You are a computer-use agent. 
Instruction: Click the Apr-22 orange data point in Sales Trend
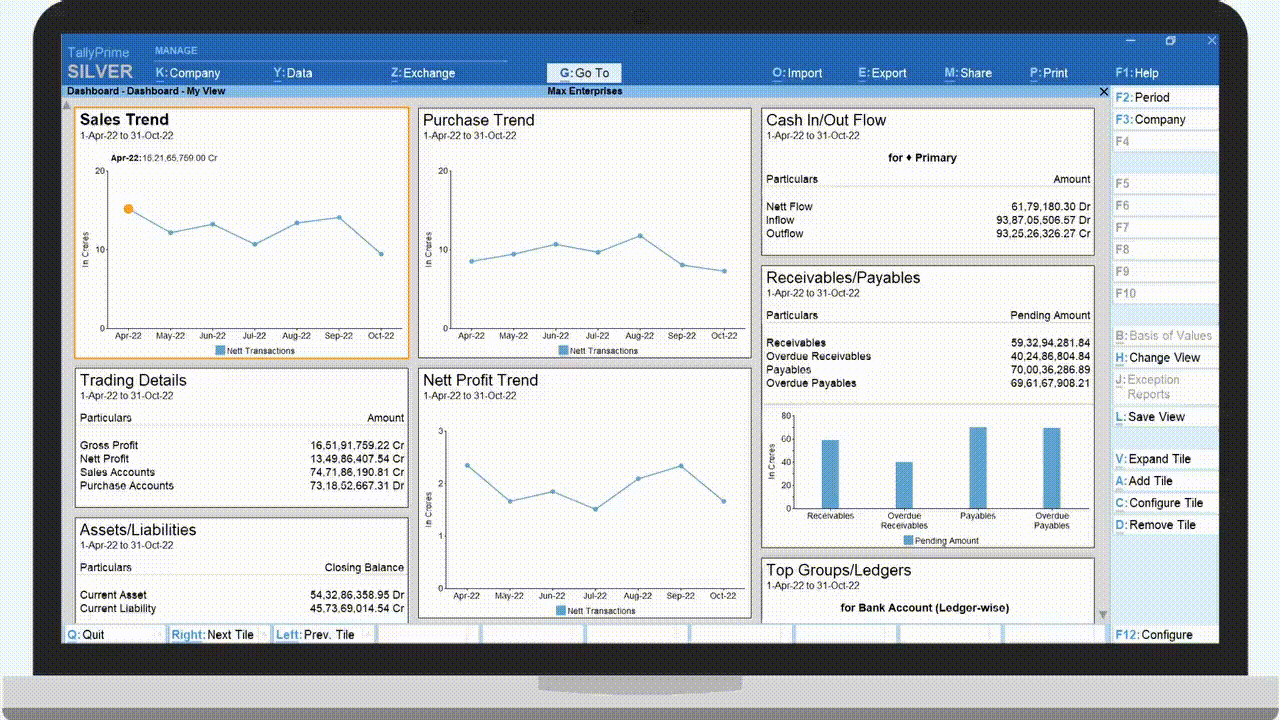[128, 209]
